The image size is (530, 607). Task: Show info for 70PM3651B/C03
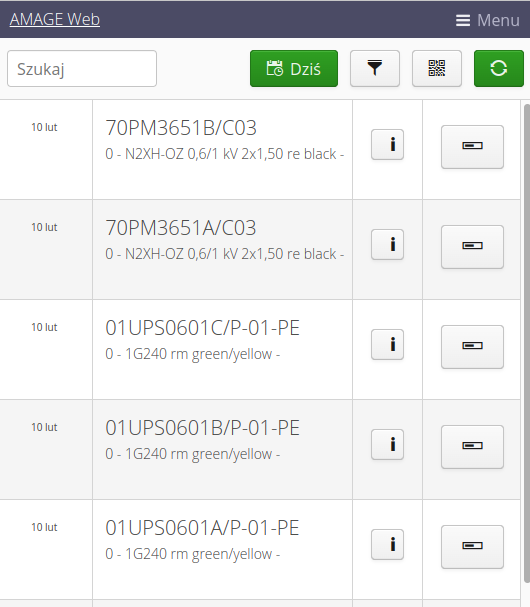(388, 144)
